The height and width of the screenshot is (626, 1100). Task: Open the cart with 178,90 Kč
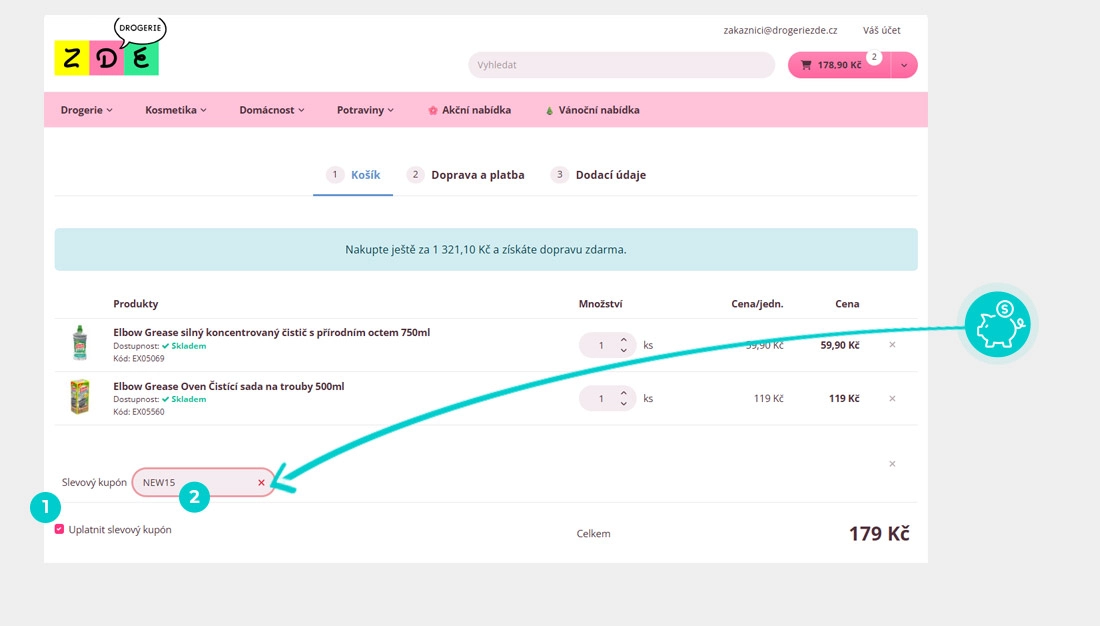[x=838, y=65]
